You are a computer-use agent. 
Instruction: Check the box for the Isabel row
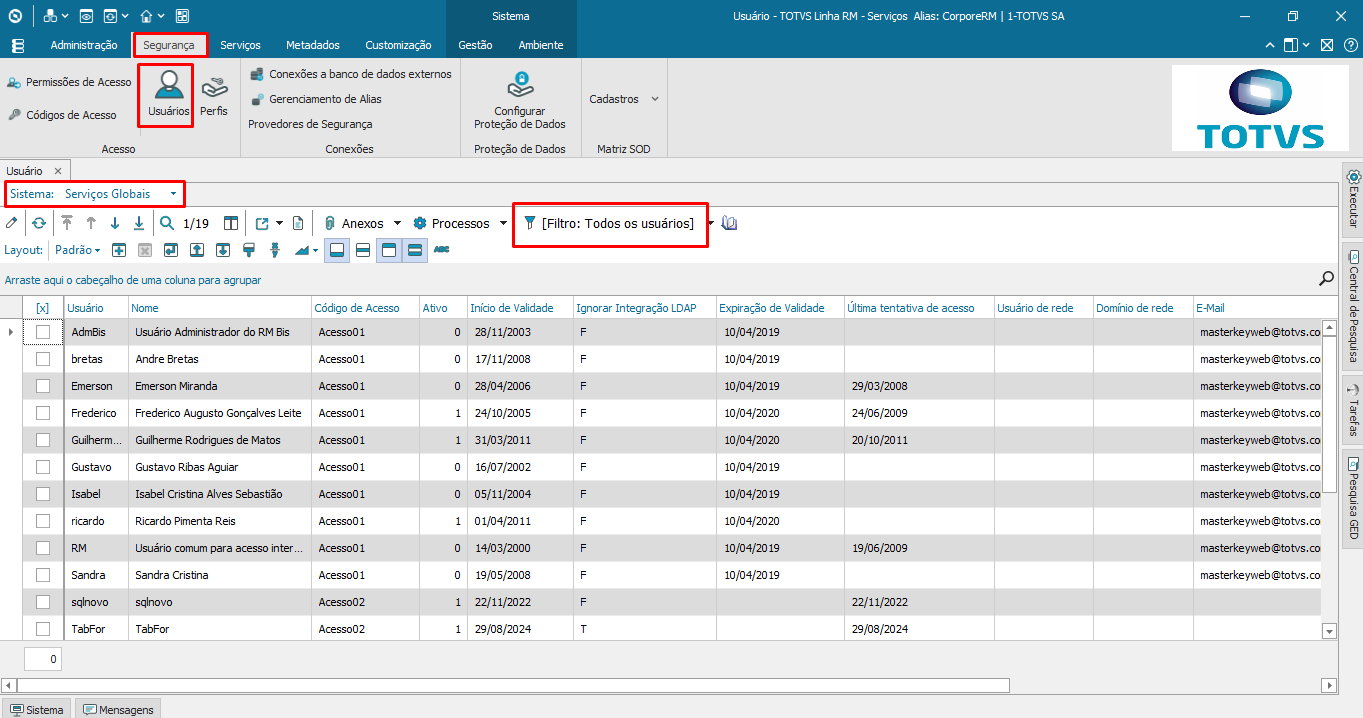(x=43, y=493)
